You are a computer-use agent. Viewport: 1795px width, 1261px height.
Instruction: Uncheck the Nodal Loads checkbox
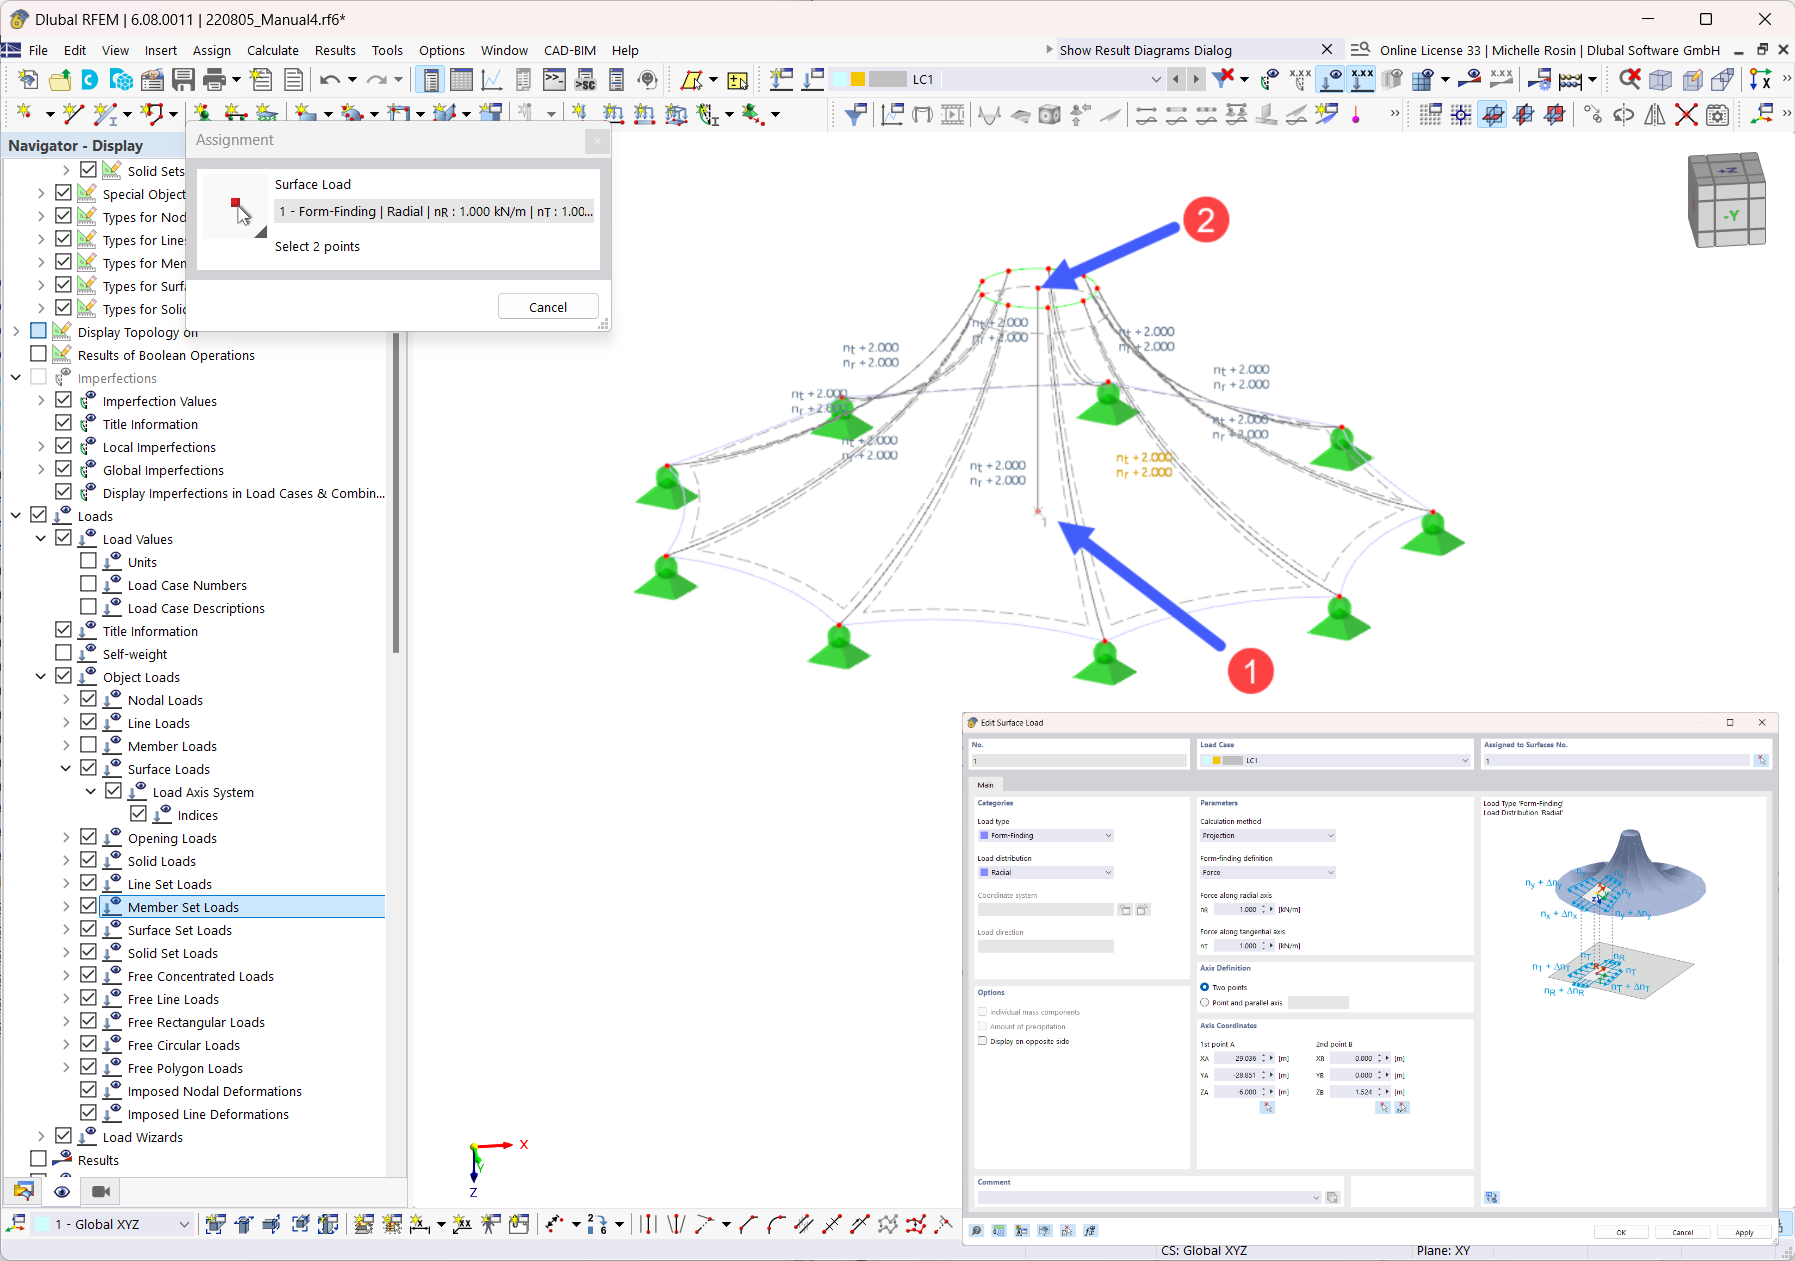(x=88, y=700)
